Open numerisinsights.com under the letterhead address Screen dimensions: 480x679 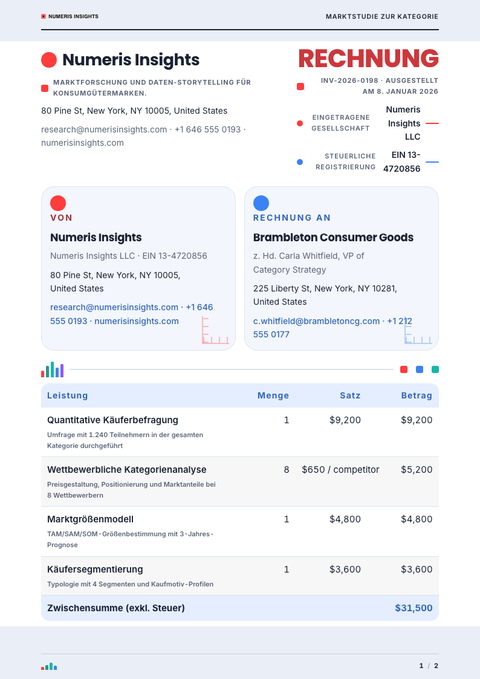pyautogui.click(x=82, y=143)
